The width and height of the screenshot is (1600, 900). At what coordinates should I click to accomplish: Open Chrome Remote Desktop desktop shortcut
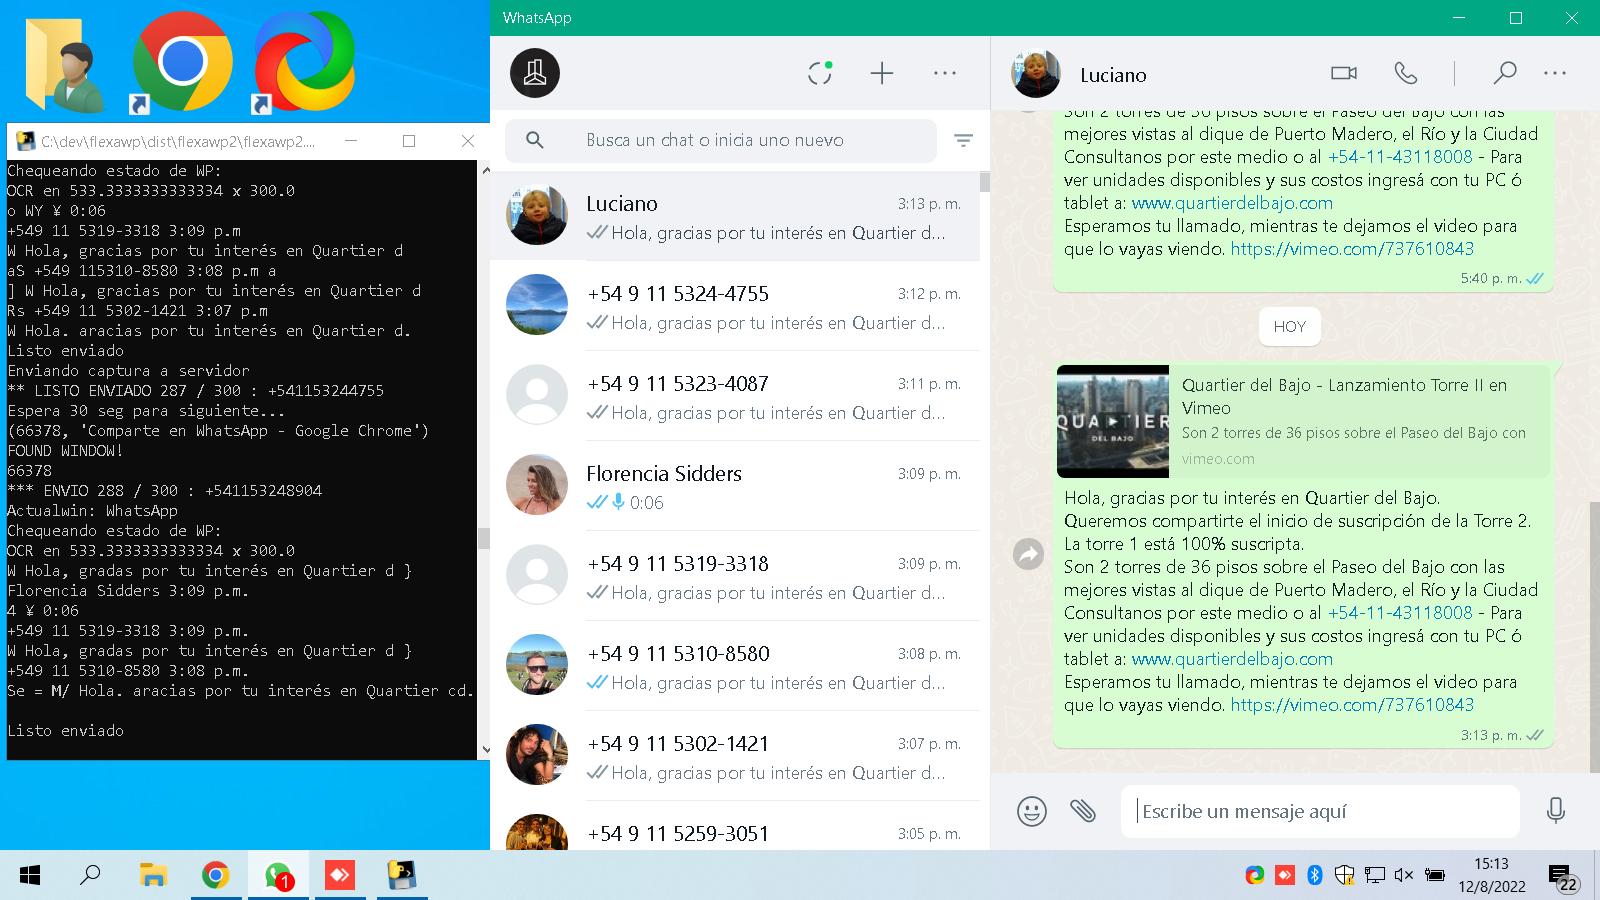pos(304,62)
